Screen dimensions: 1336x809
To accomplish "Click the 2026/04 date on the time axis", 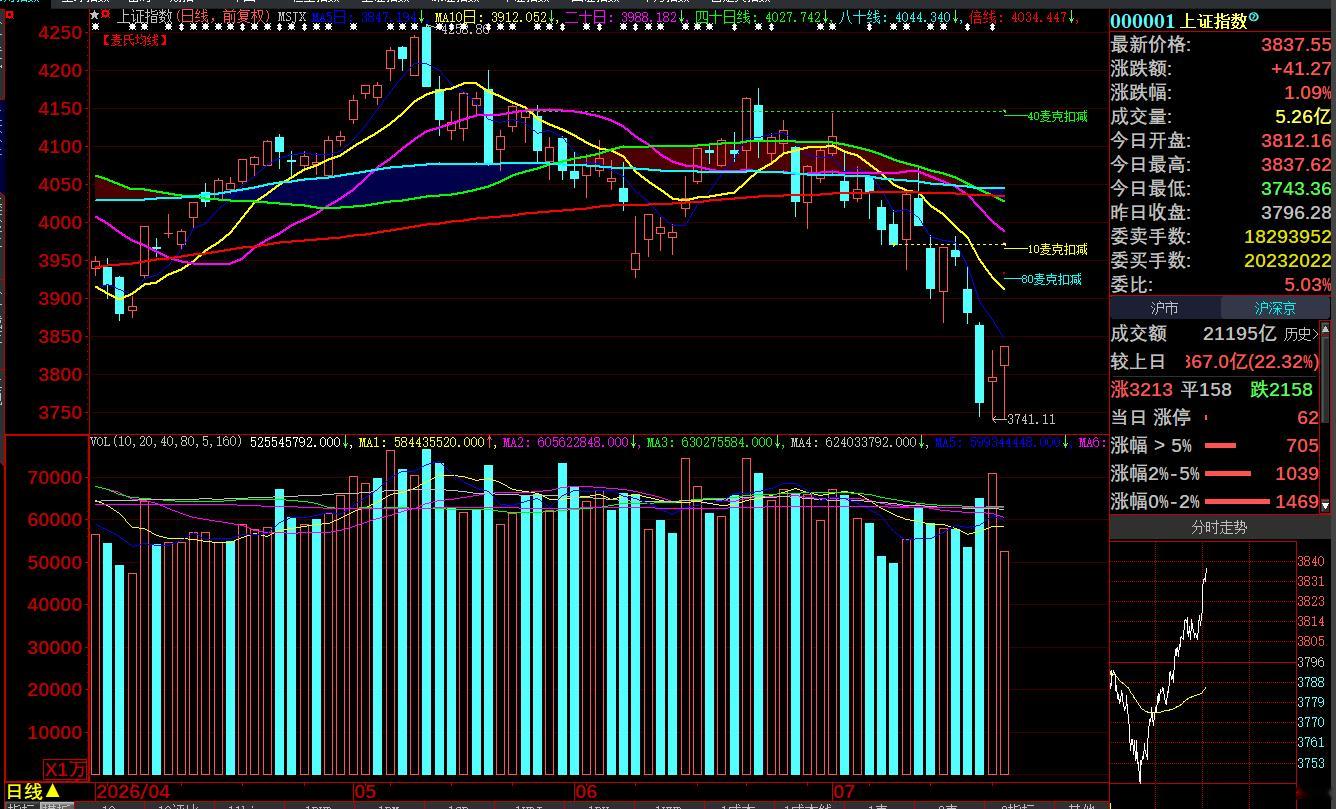I will pyautogui.click(x=133, y=792).
